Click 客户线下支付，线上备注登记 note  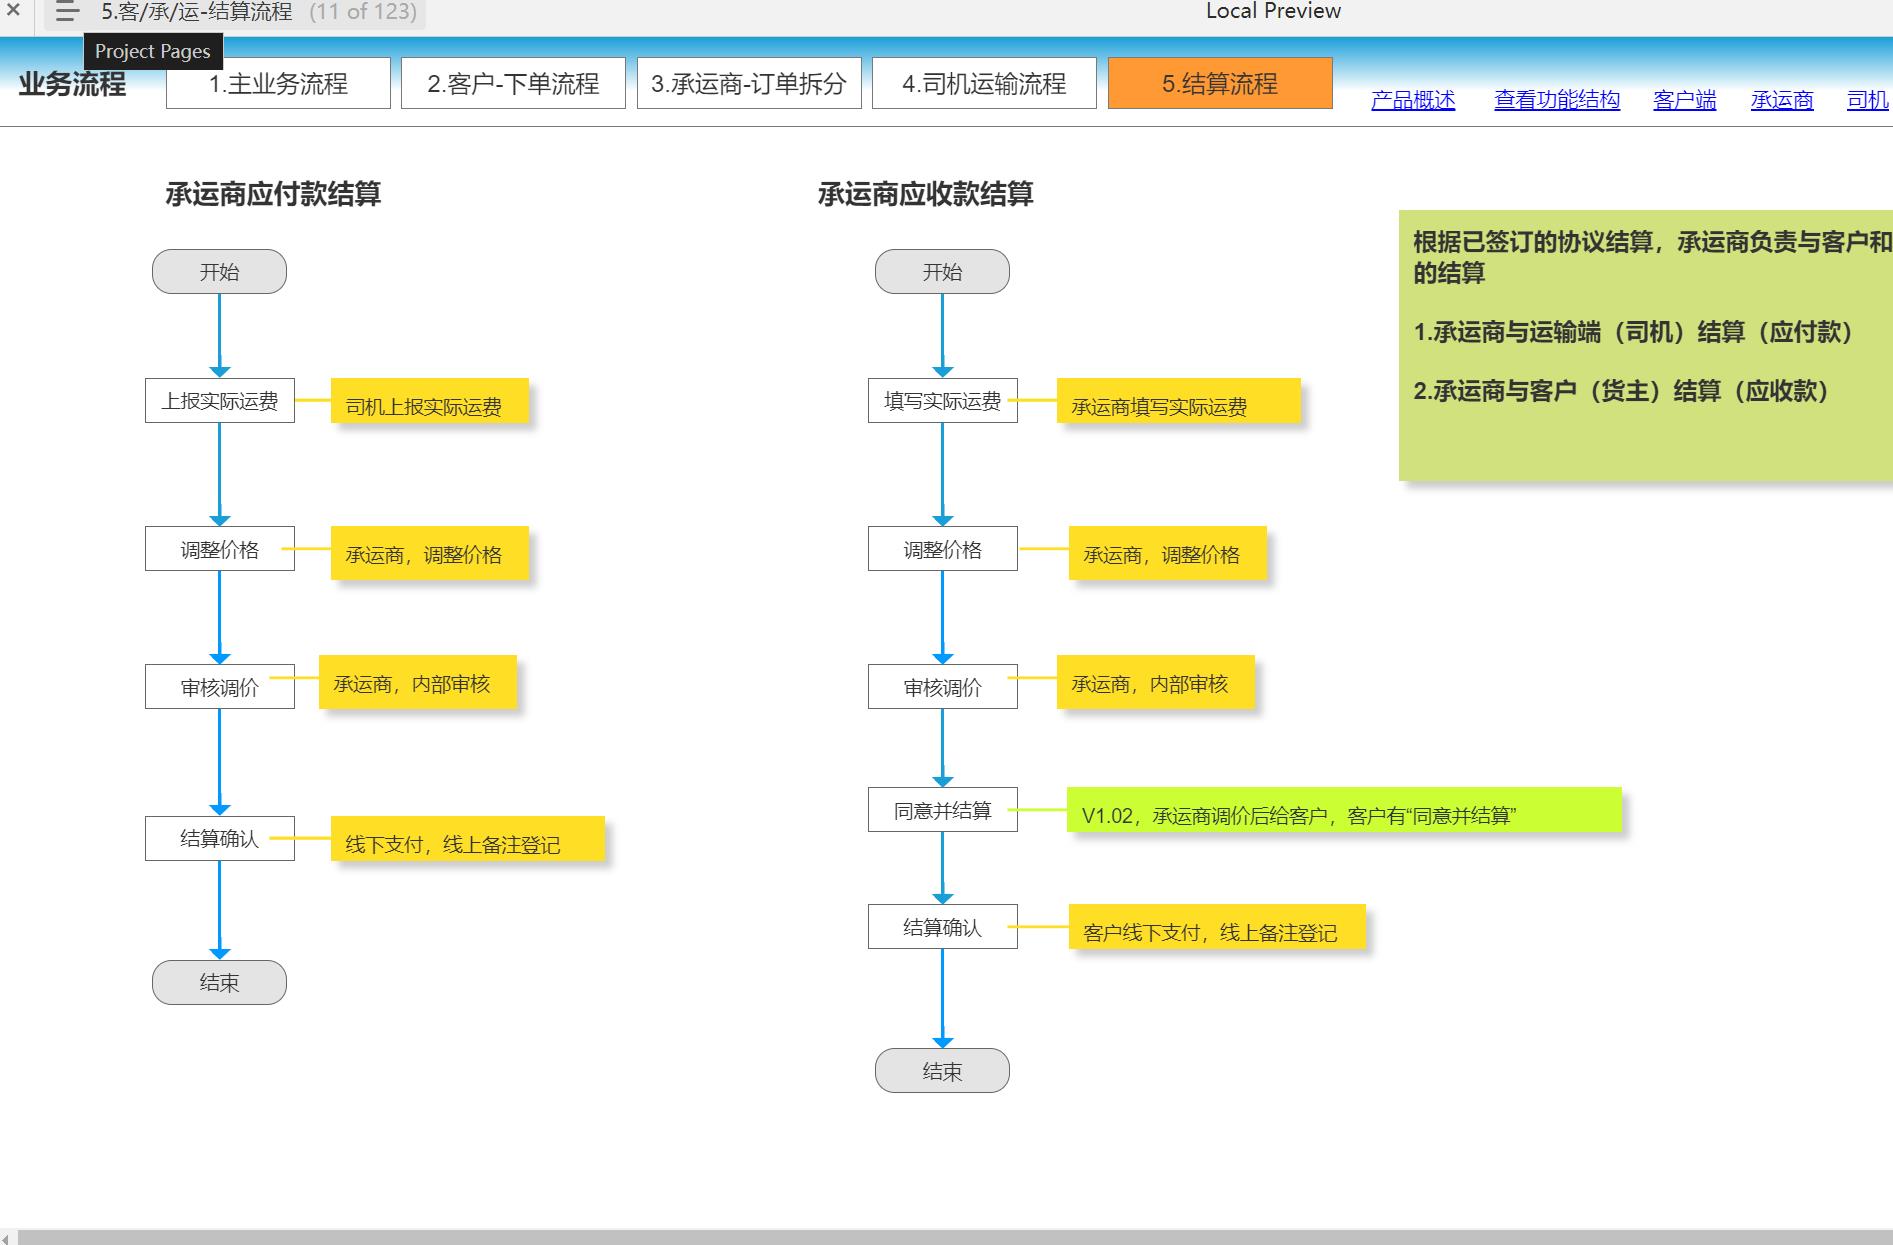1217,928
